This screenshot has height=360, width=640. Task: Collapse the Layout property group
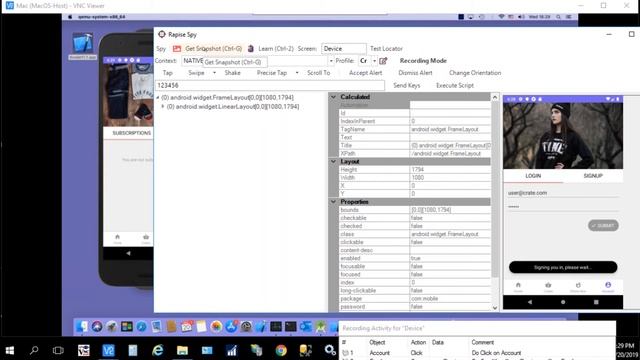pyautogui.click(x=333, y=162)
